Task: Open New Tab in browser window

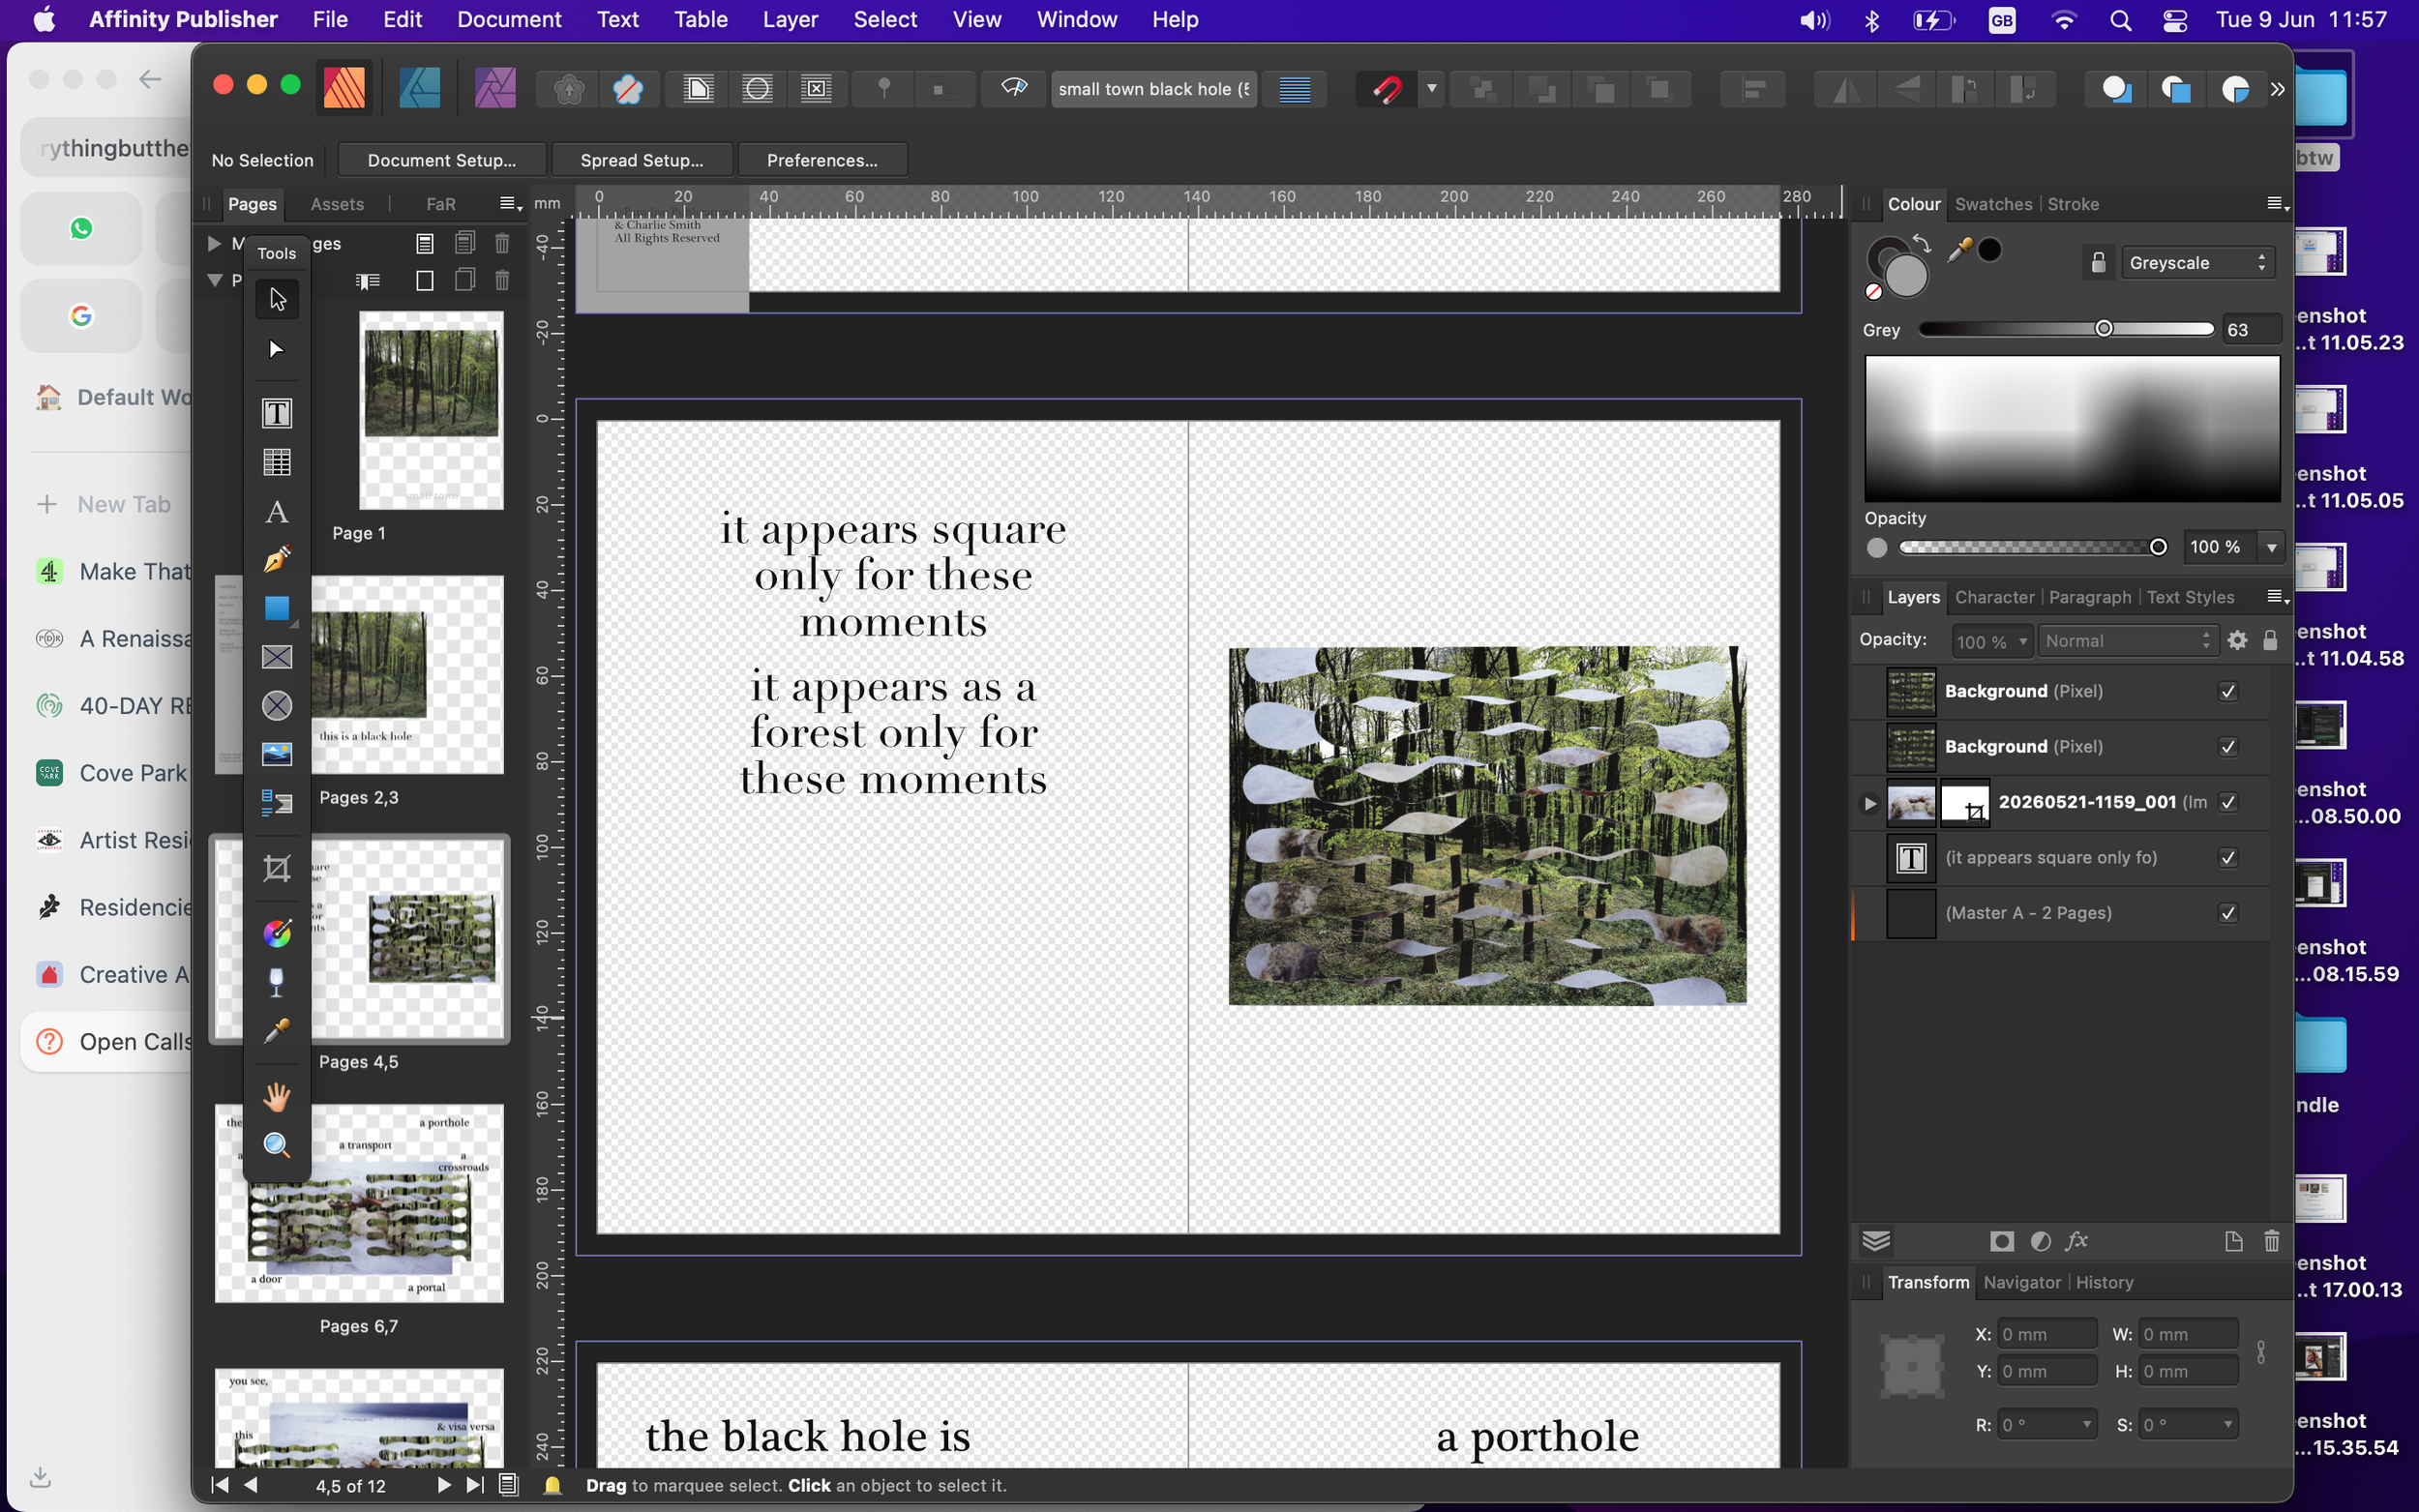Action: (104, 504)
